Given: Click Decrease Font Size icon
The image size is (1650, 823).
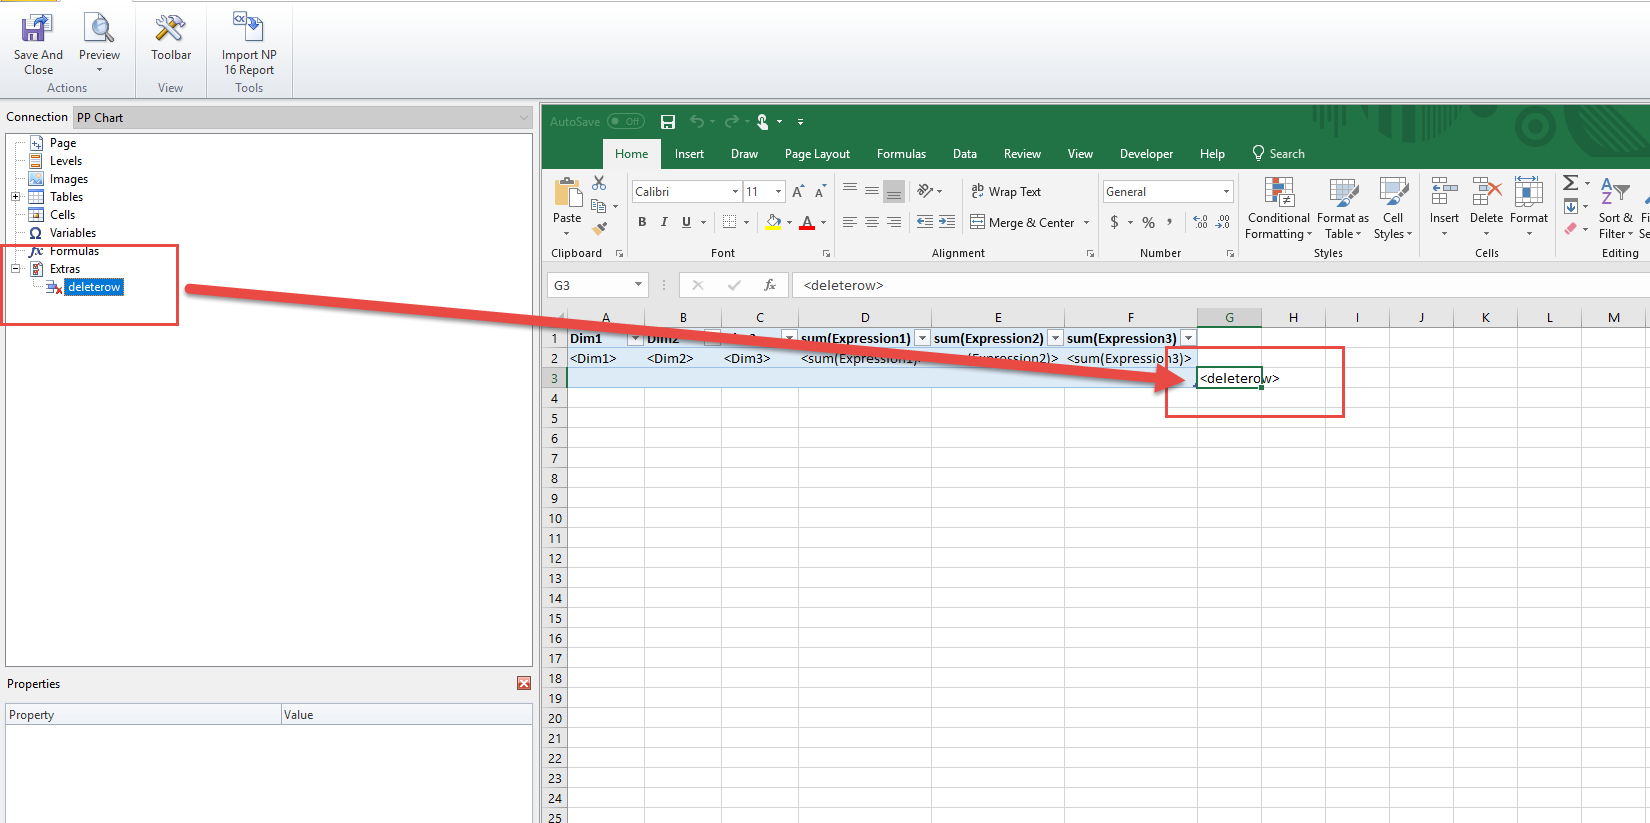Looking at the screenshot, I should (820, 191).
